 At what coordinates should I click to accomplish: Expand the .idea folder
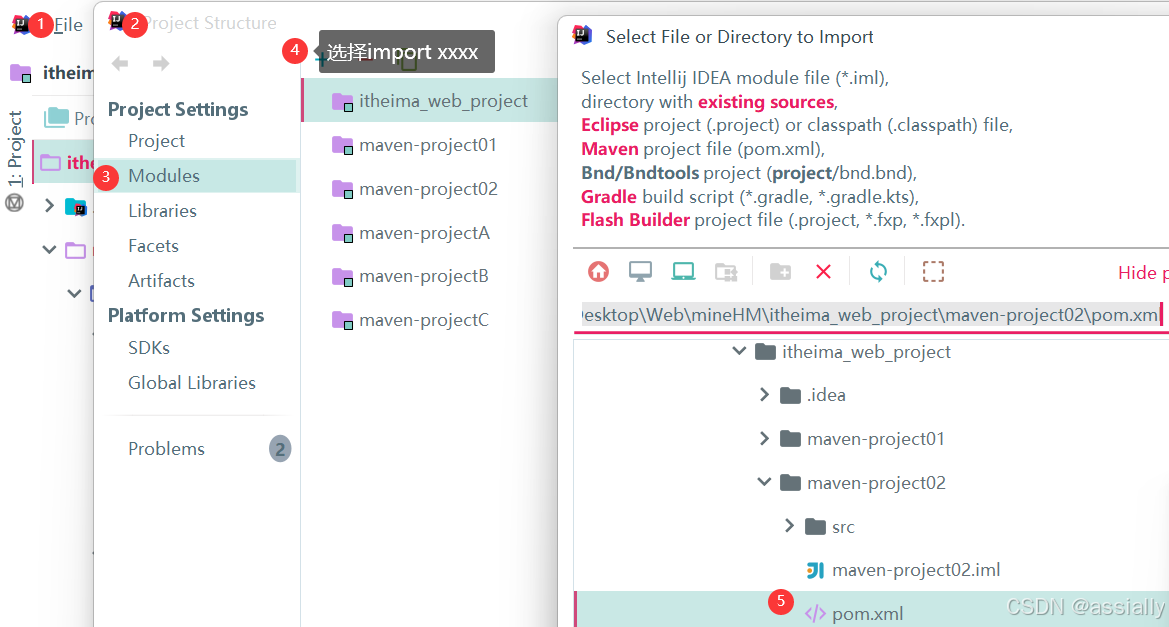764,395
